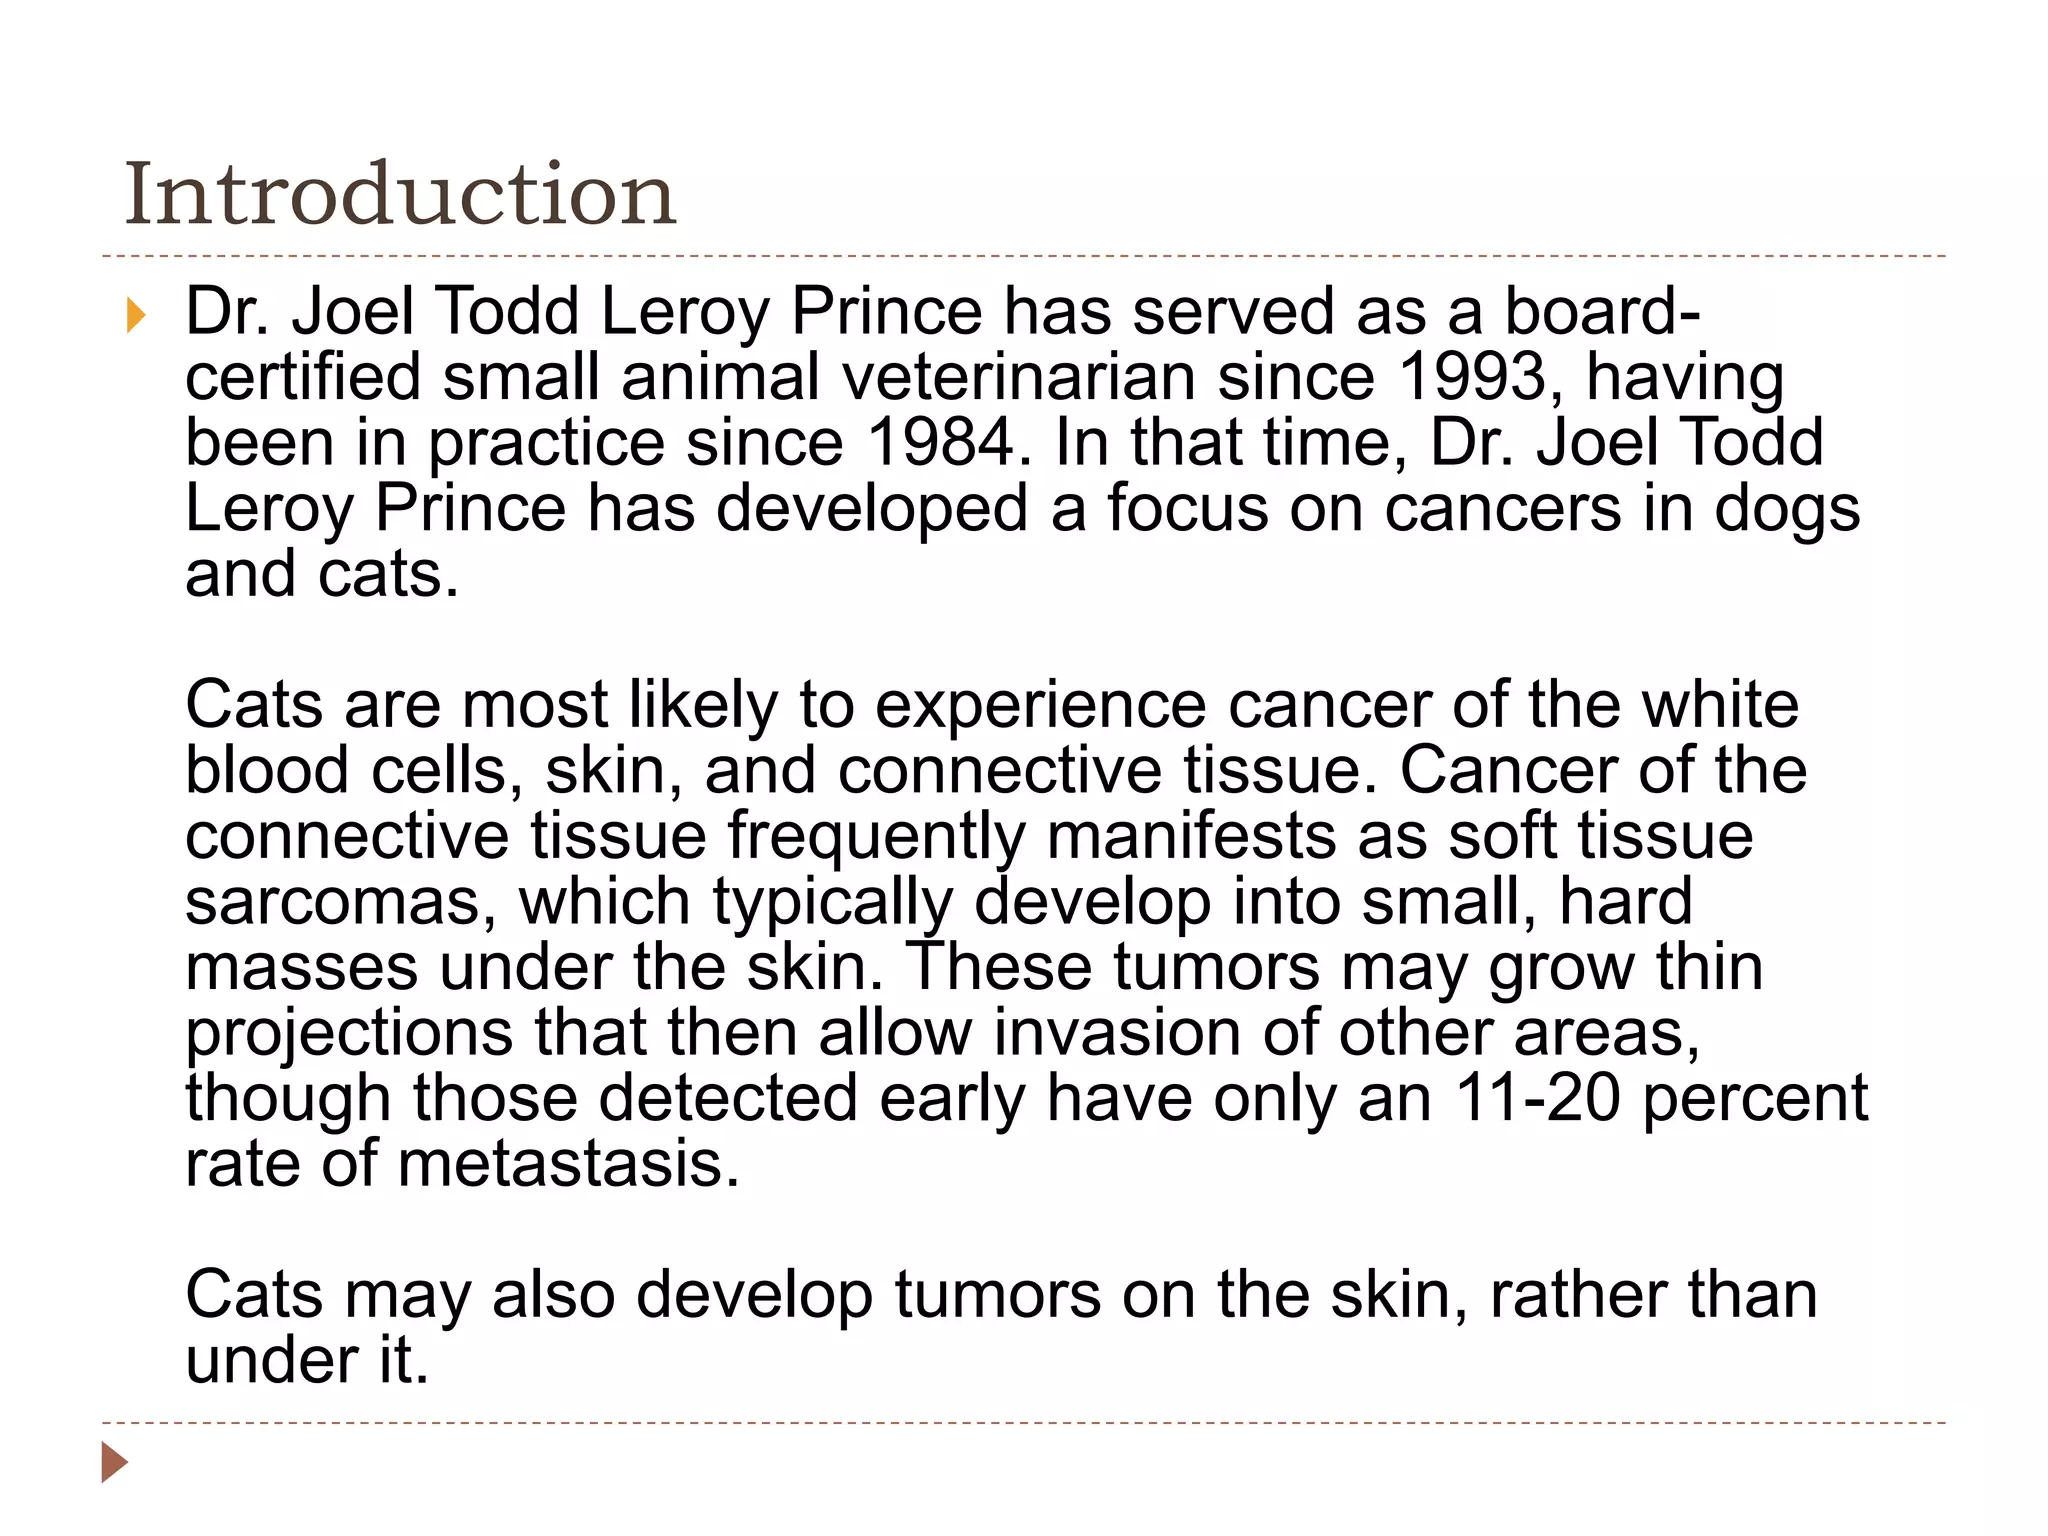The image size is (2048, 1536).
Task: Click the word metastasis
Action: pos(568,1164)
